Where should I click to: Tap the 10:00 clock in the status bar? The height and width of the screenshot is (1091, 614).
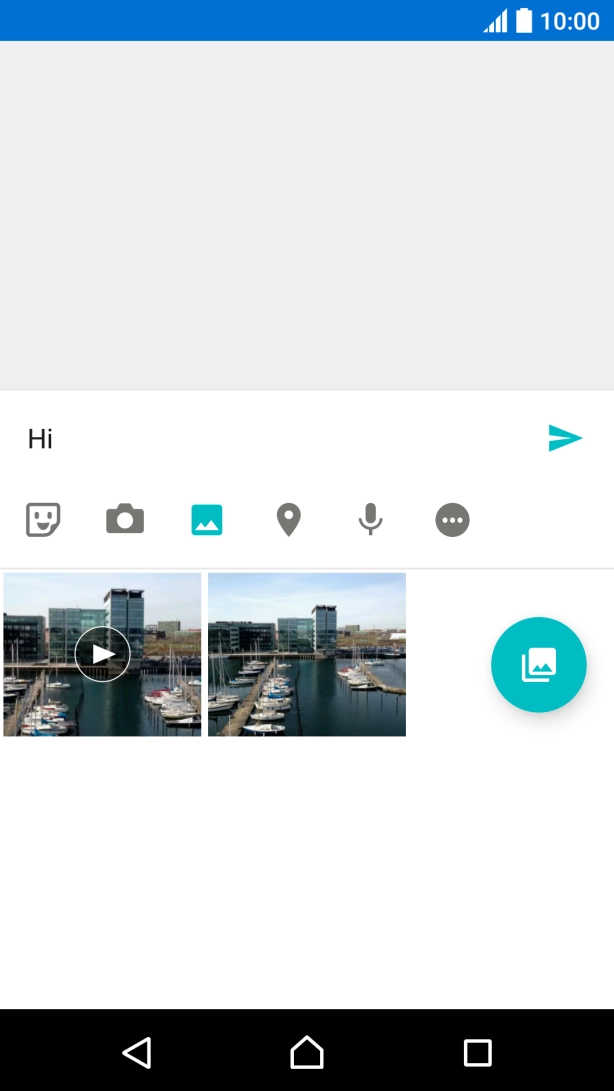569,21
